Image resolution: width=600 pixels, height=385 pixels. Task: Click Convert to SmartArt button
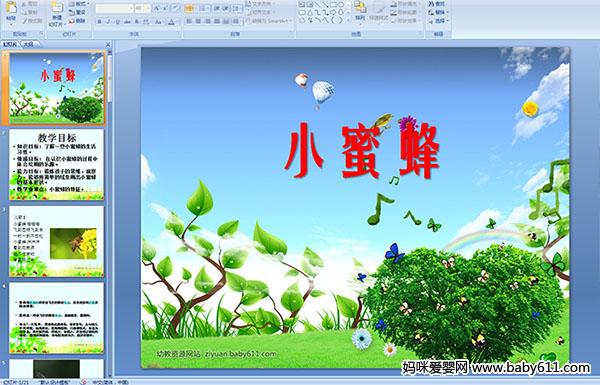click(269, 21)
